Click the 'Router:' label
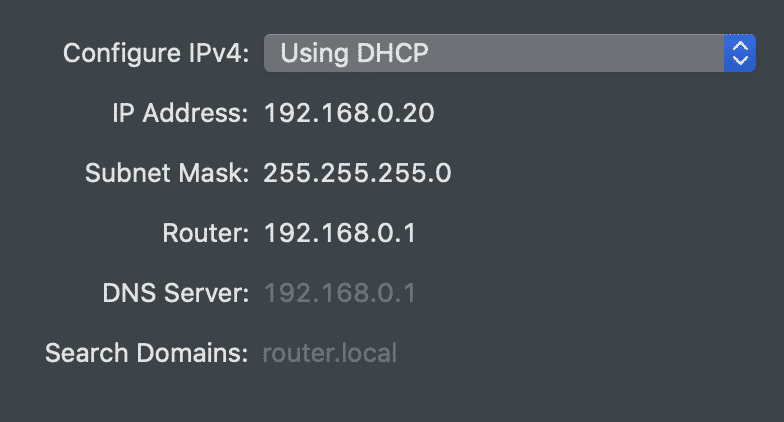Screen dimensions: 784x422 point(206,233)
